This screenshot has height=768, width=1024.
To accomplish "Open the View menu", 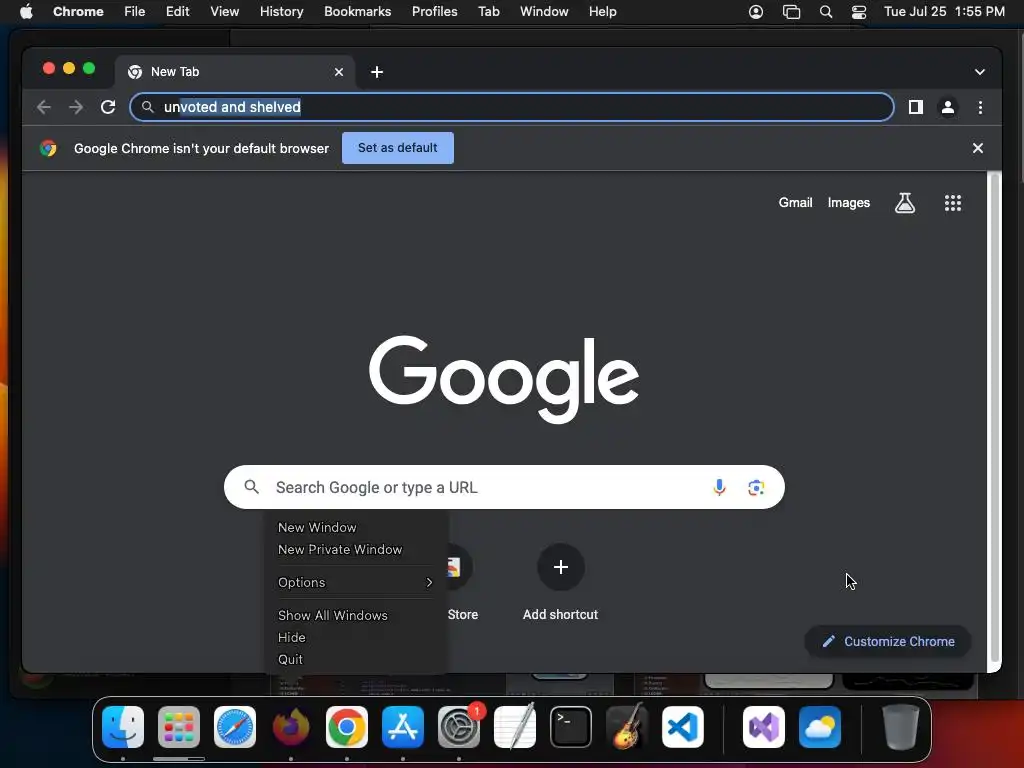I will tap(225, 12).
